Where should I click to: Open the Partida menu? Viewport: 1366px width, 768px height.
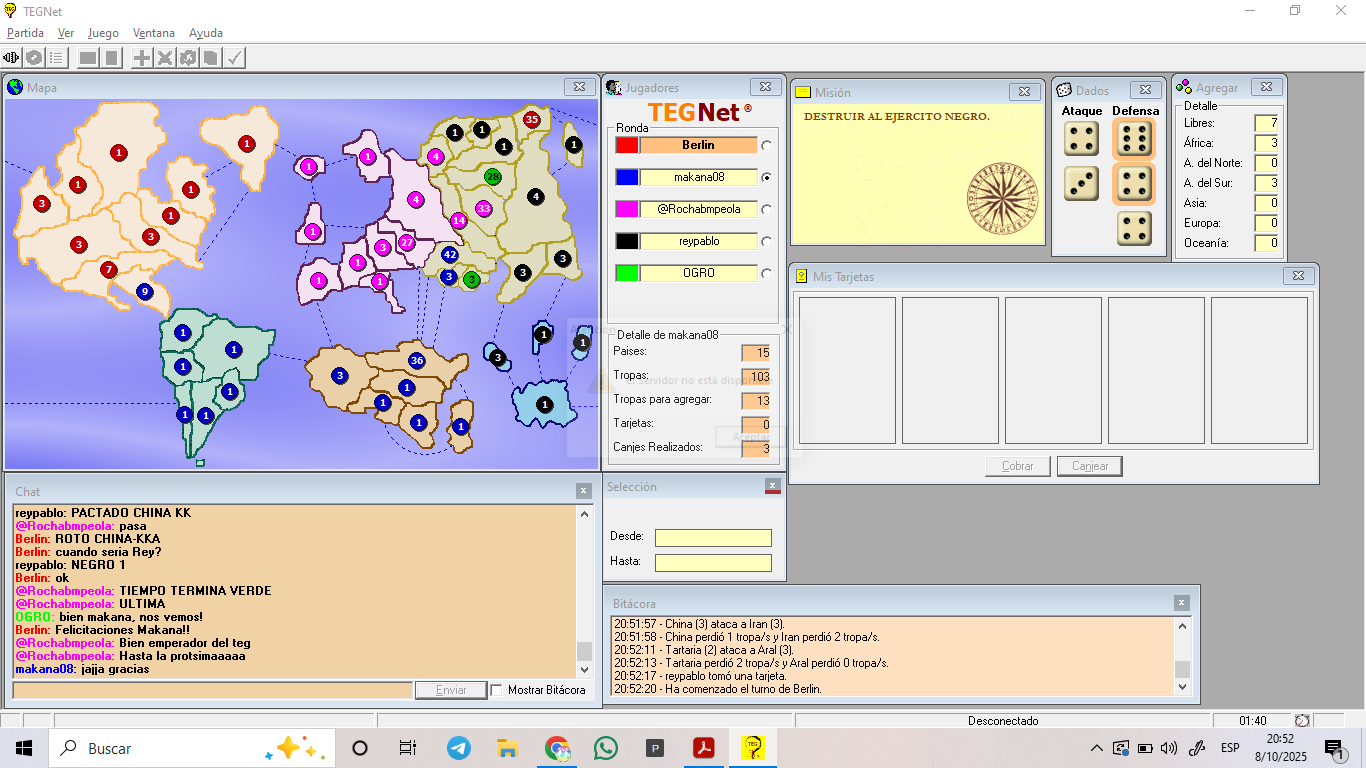pyautogui.click(x=25, y=33)
